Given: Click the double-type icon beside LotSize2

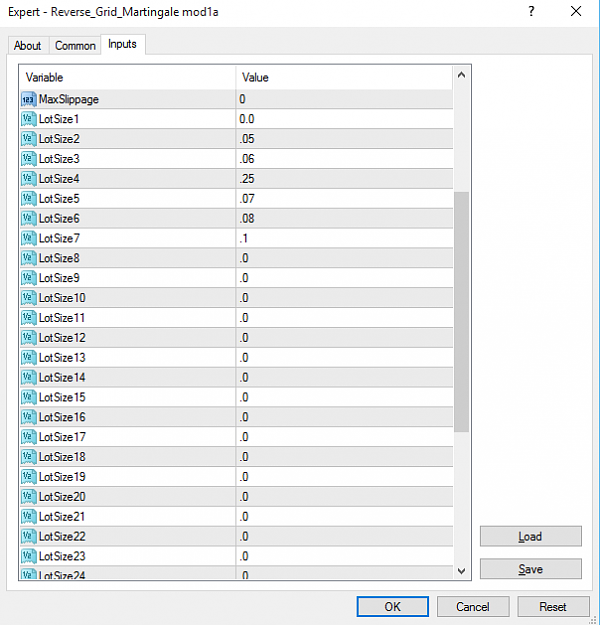Looking at the screenshot, I should pos(28,139).
